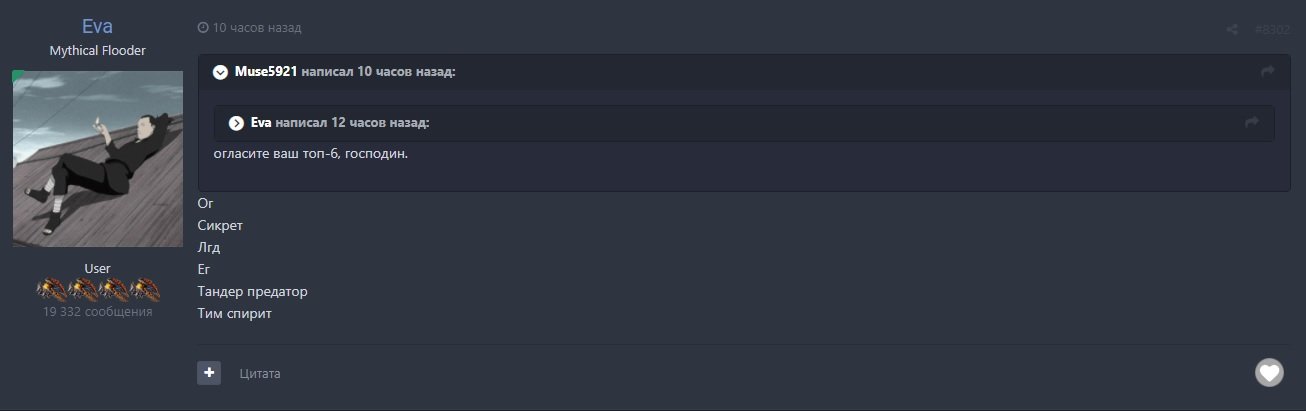Screen dimensions: 1306x411
Task: Open post permalink #8302
Action: (x=1272, y=29)
